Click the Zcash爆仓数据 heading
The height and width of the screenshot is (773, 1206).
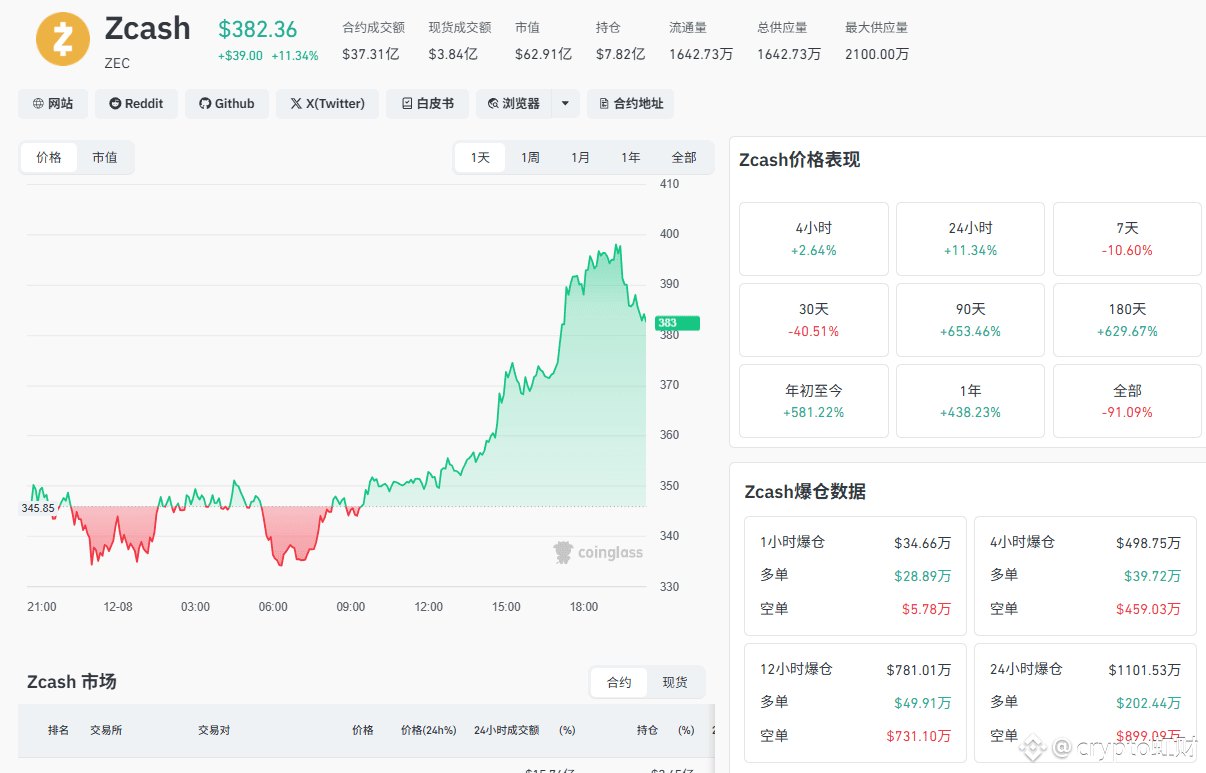coord(805,492)
